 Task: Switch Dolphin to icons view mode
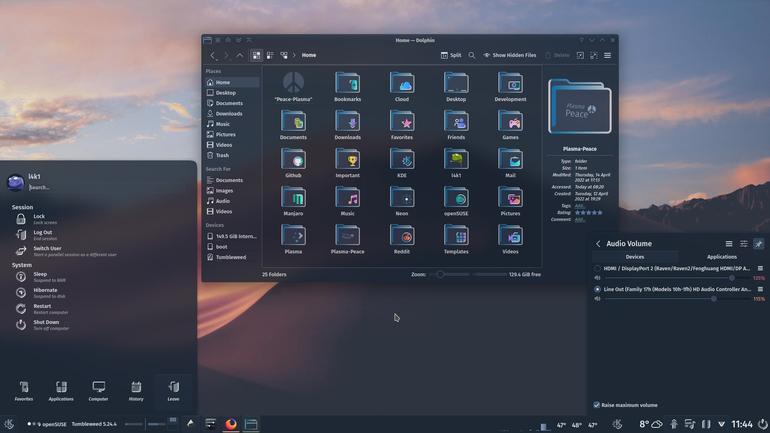click(256, 55)
